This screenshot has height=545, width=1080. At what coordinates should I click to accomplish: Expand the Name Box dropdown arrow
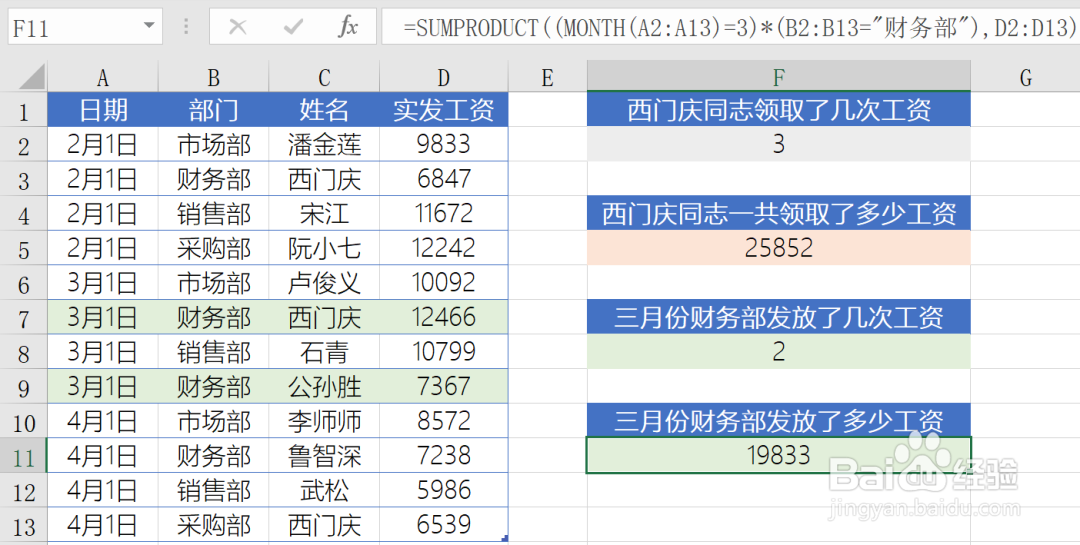[x=149, y=26]
